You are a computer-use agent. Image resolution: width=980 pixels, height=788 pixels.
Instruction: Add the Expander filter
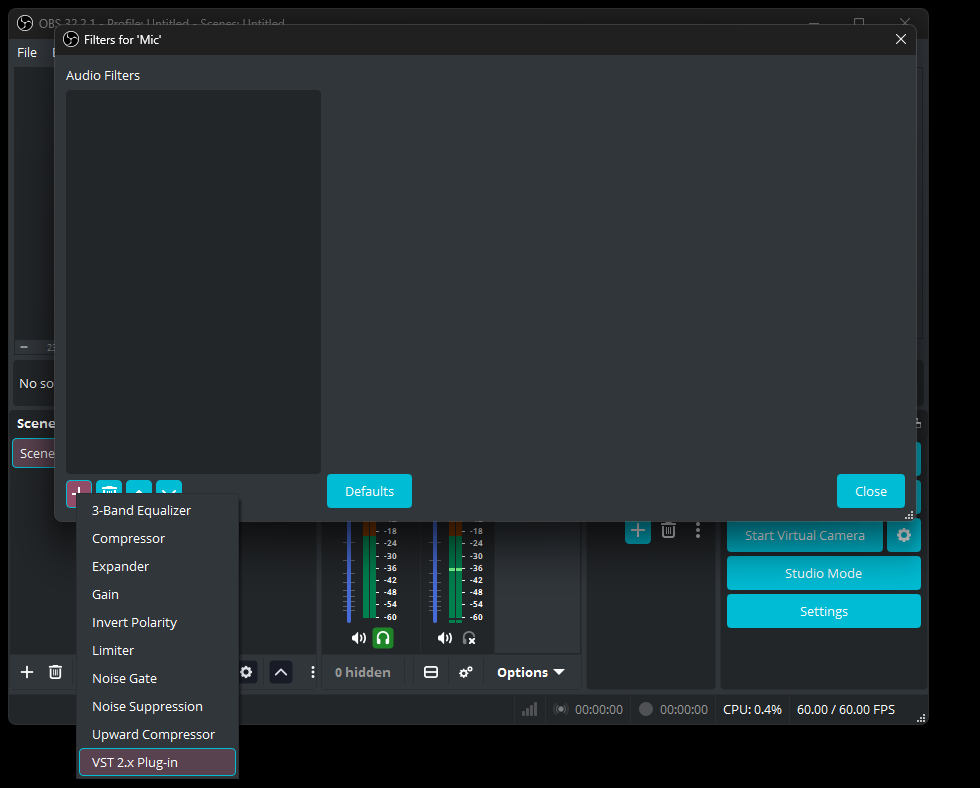157,567
